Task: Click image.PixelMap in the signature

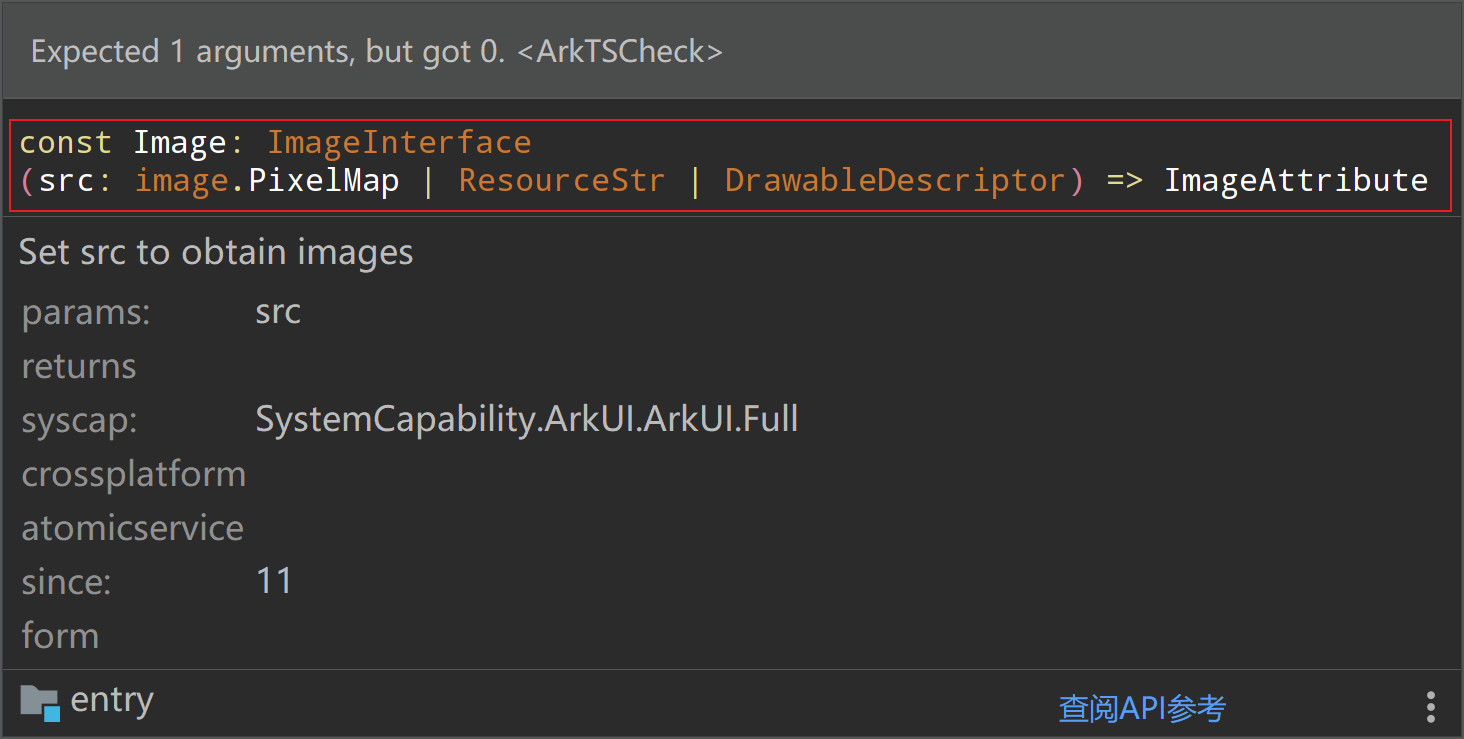Action: tap(267, 181)
